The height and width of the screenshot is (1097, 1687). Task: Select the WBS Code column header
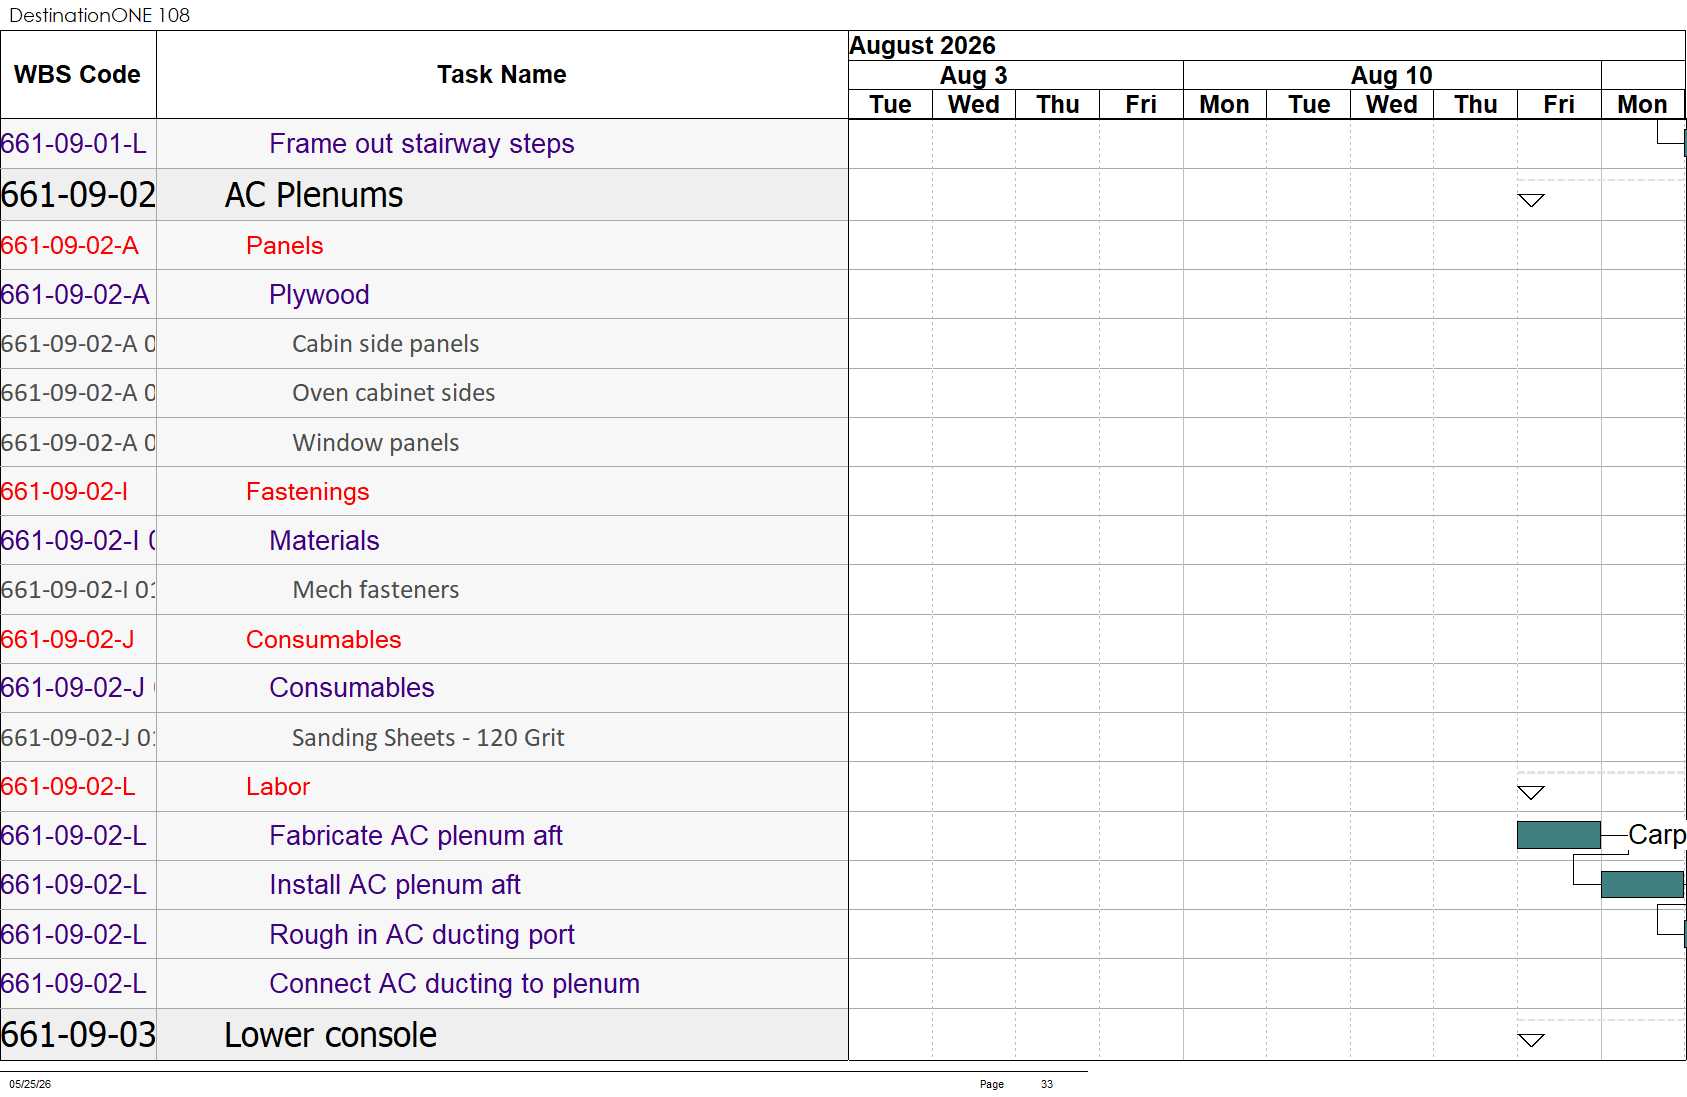[78, 75]
